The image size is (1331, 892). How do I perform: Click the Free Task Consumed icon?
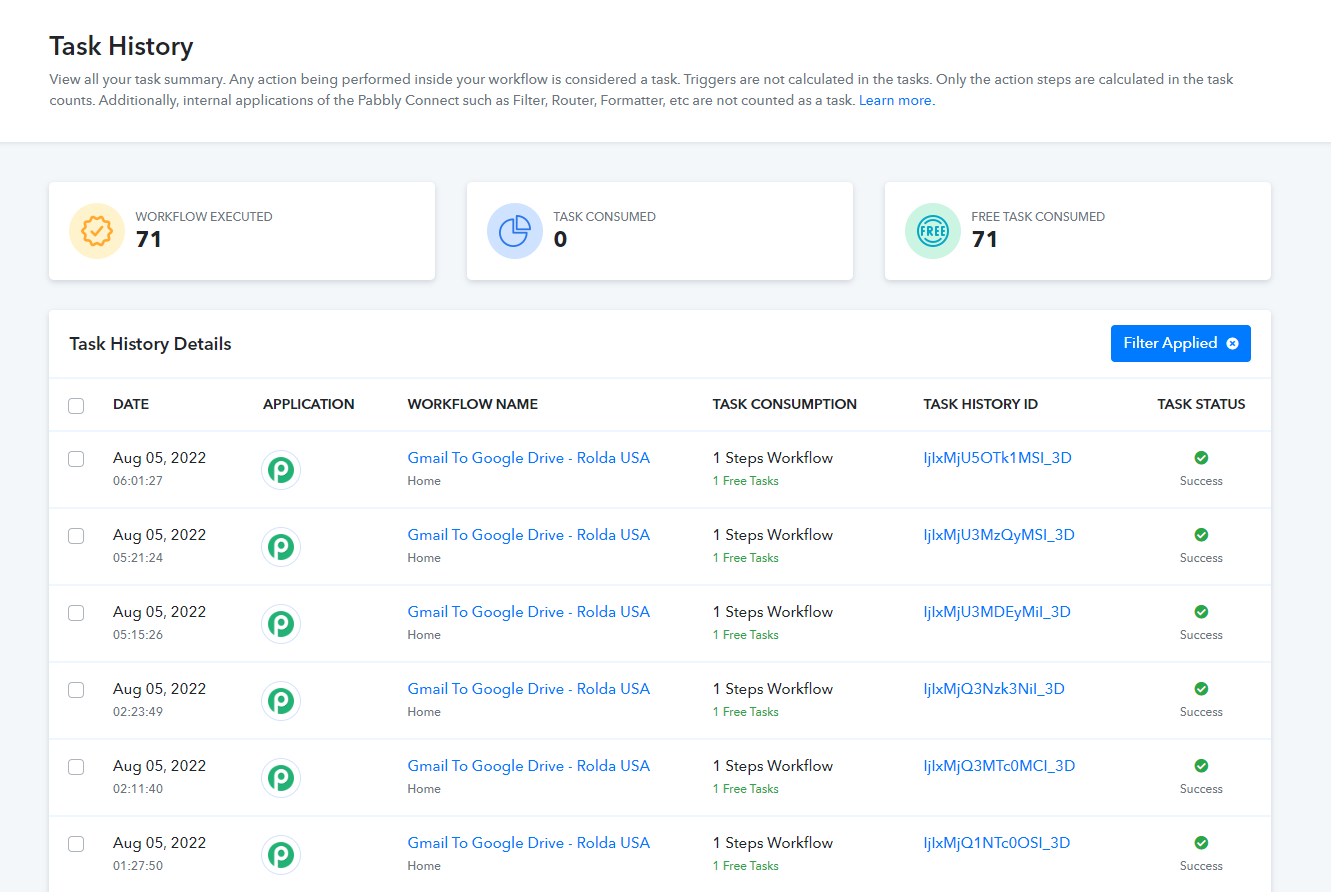click(x=933, y=231)
